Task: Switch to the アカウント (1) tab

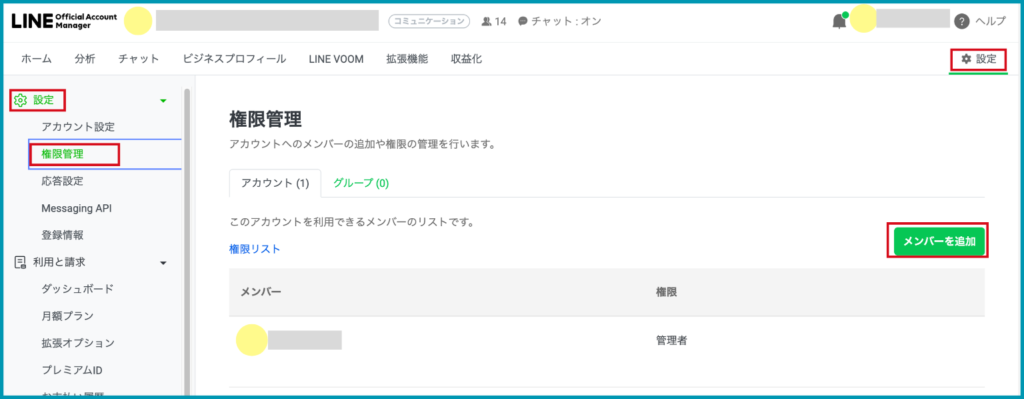Action: (275, 183)
